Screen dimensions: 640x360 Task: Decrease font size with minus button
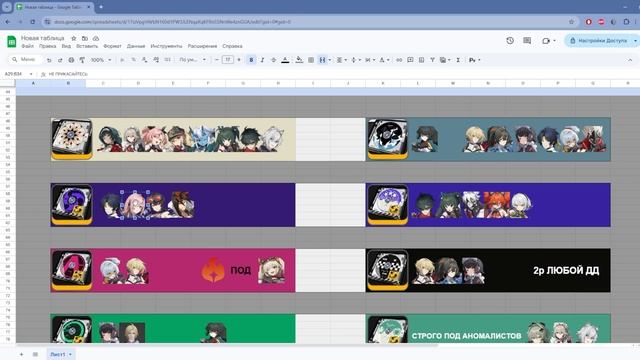[x=217, y=60]
